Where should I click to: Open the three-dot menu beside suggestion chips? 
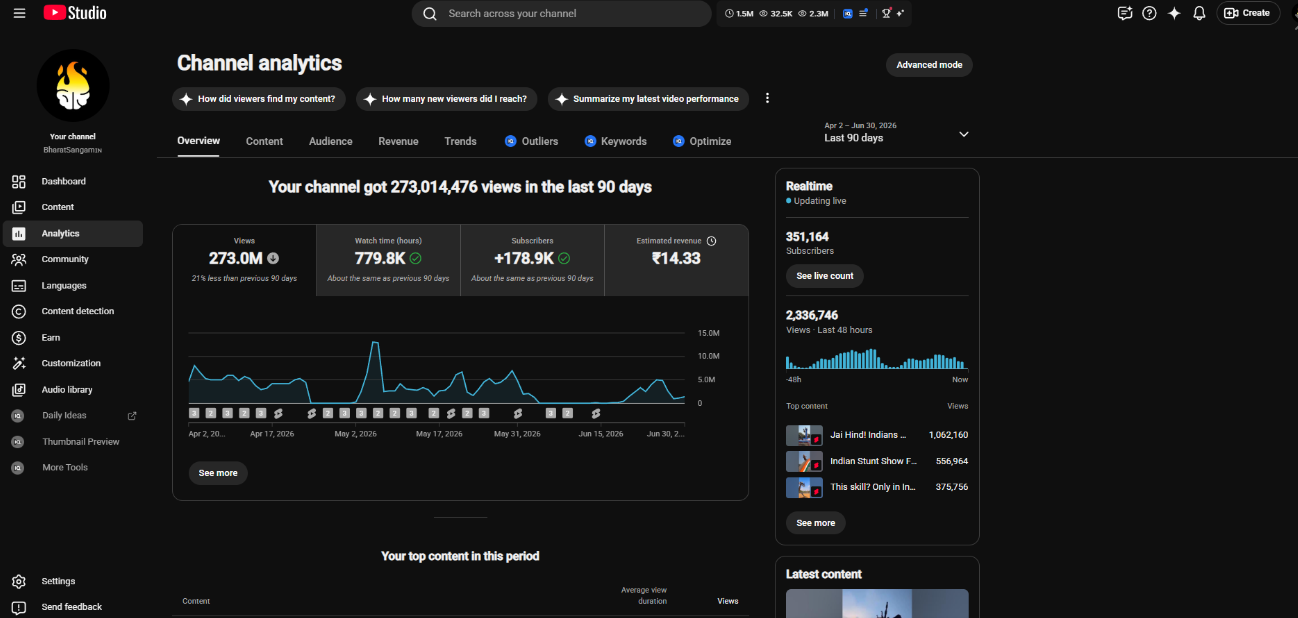(768, 98)
